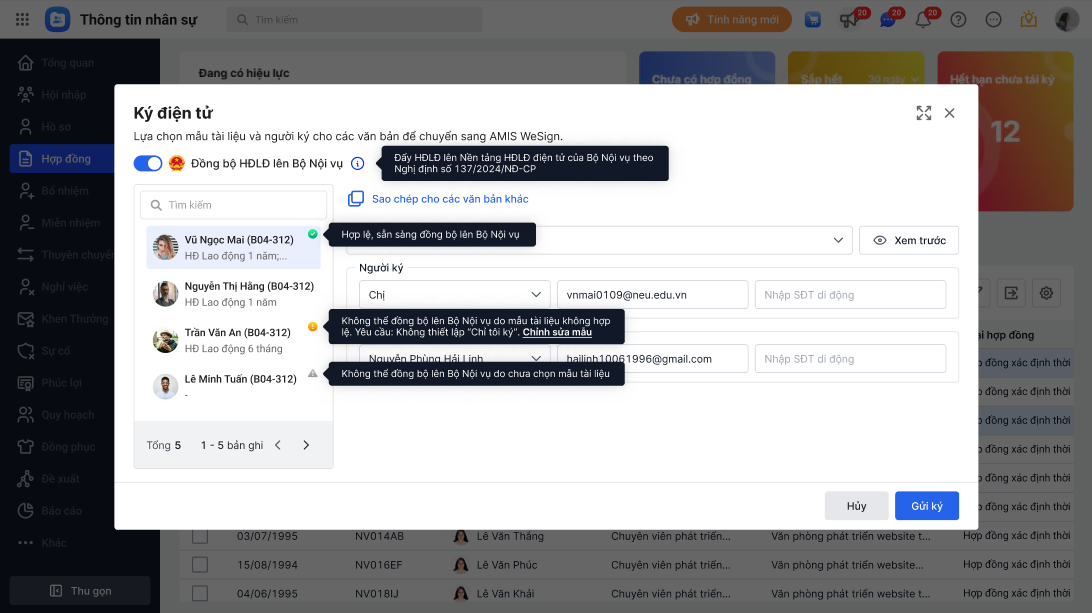Open Nghỉ việc in the sidebar
The width and height of the screenshot is (1092, 613).
[x=63, y=287]
